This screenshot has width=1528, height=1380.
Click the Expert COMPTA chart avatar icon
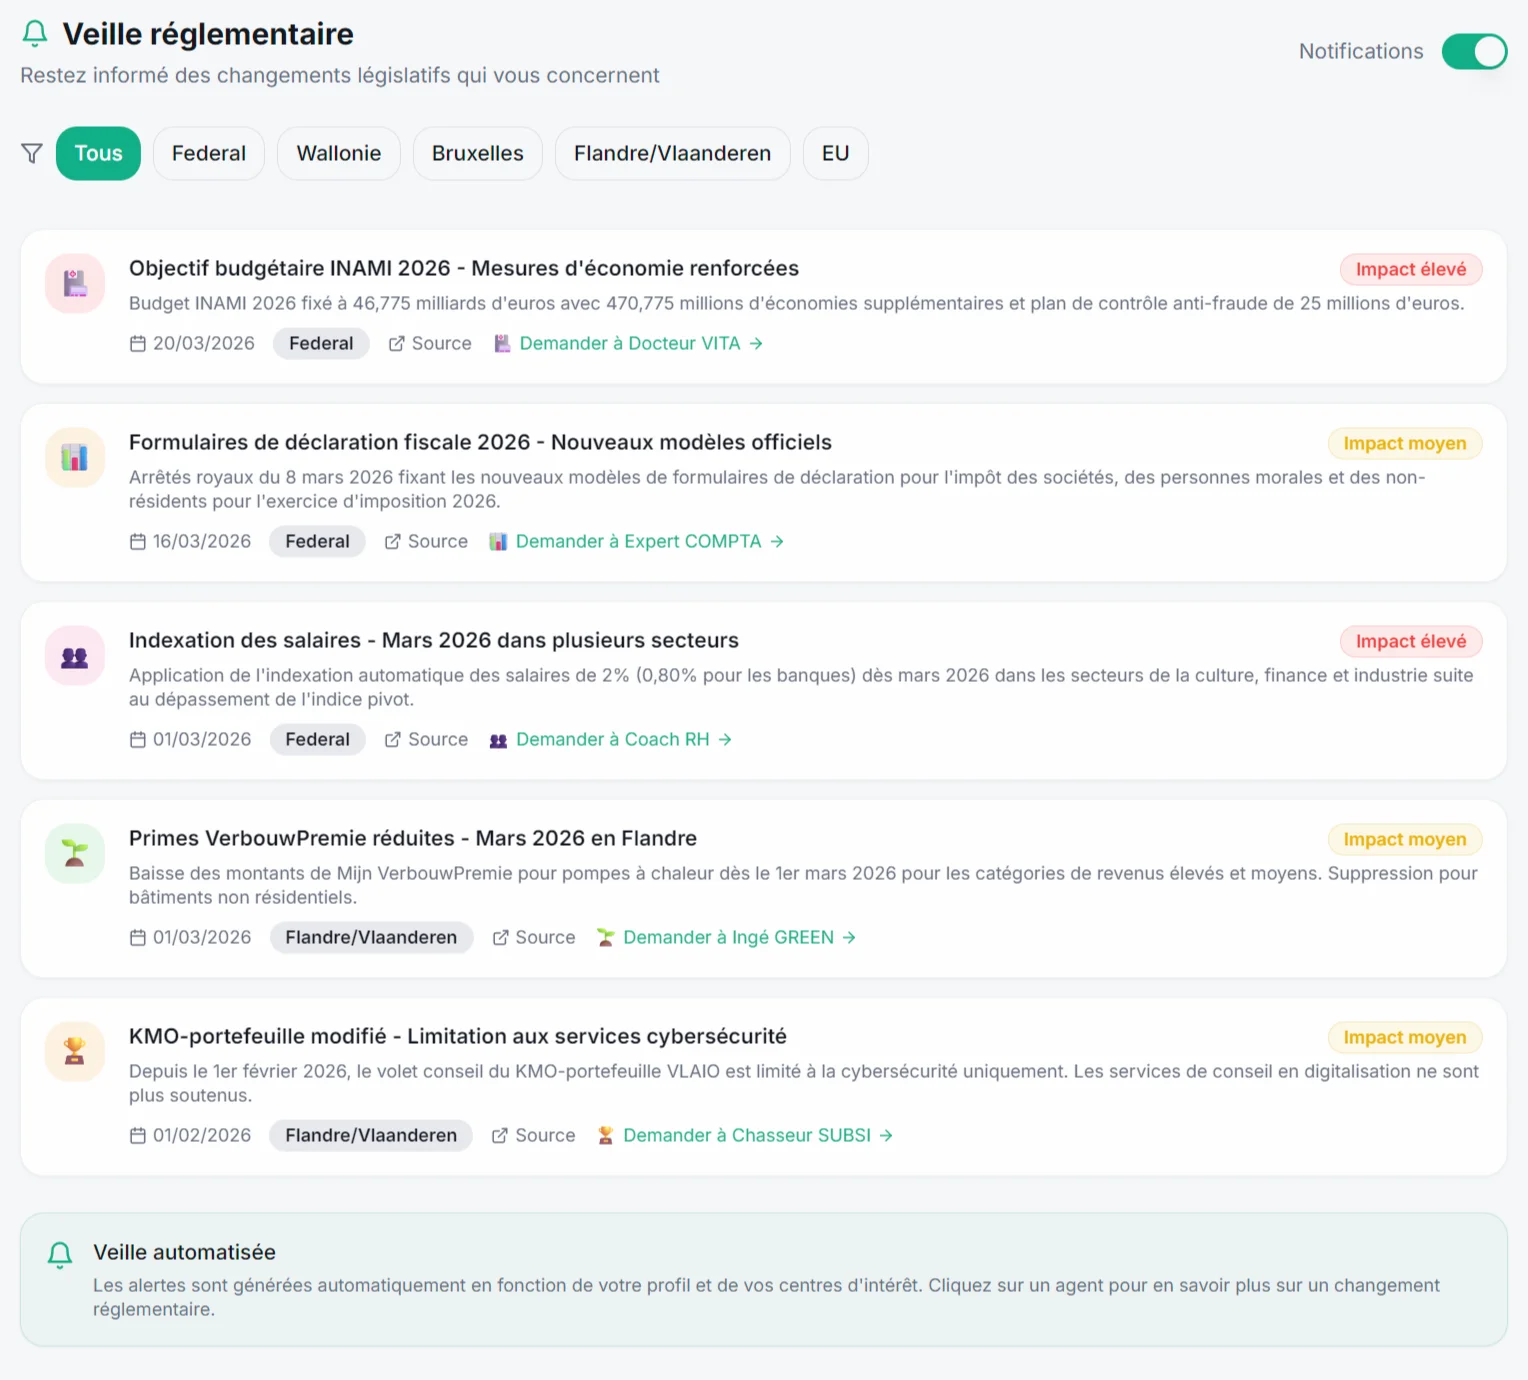click(x=75, y=457)
